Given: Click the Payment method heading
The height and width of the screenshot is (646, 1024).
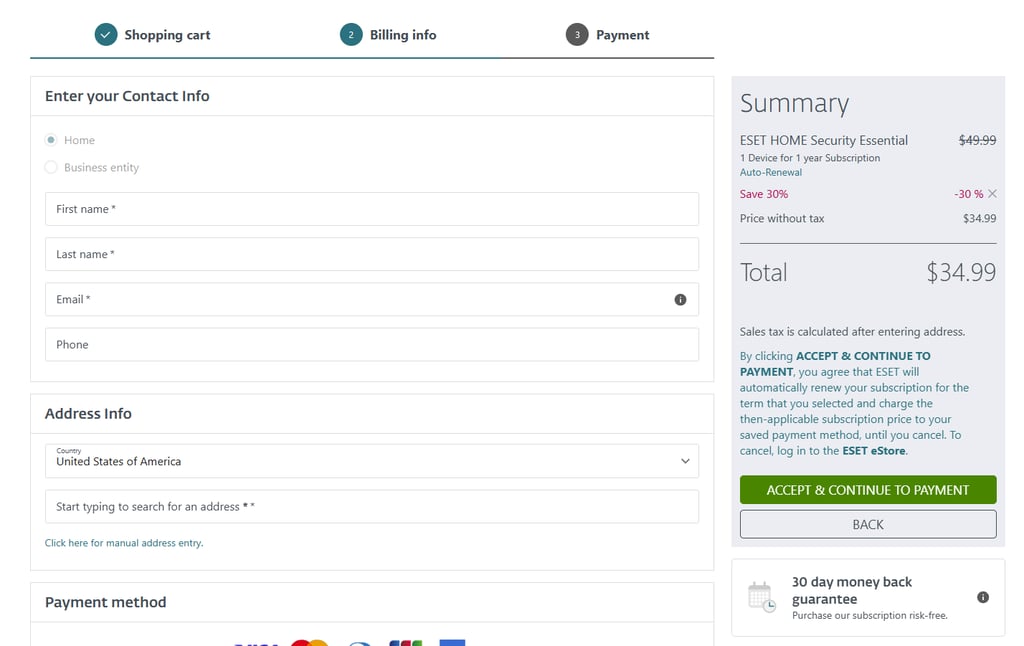Looking at the screenshot, I should pyautogui.click(x=106, y=602).
